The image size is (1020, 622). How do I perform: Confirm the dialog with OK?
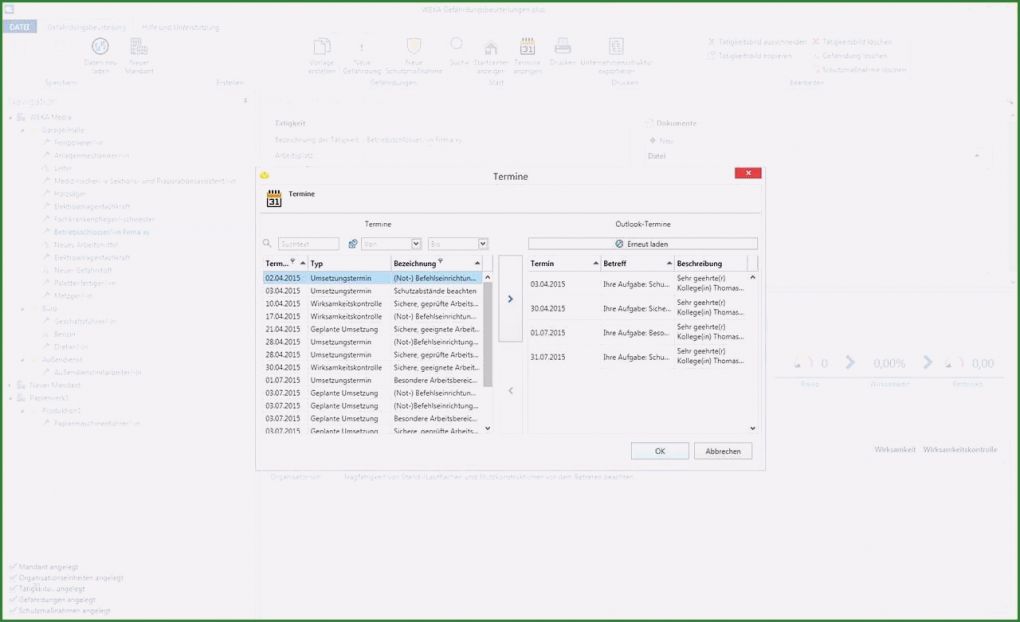[659, 451]
